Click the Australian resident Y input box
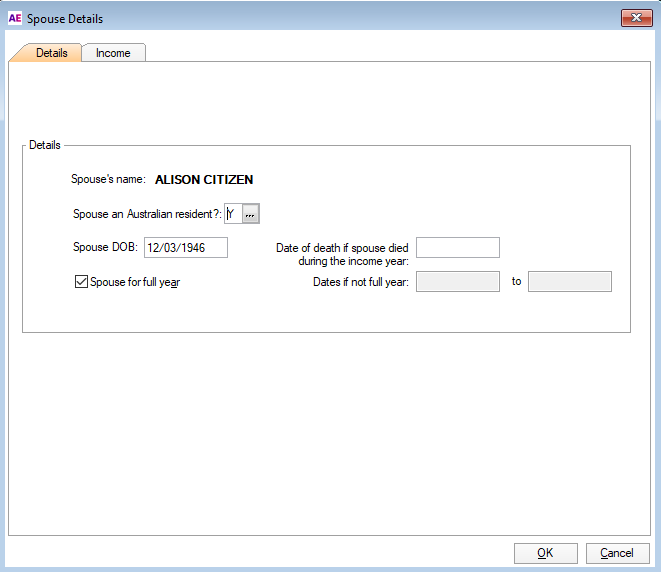The height and width of the screenshot is (572, 661). [233, 214]
